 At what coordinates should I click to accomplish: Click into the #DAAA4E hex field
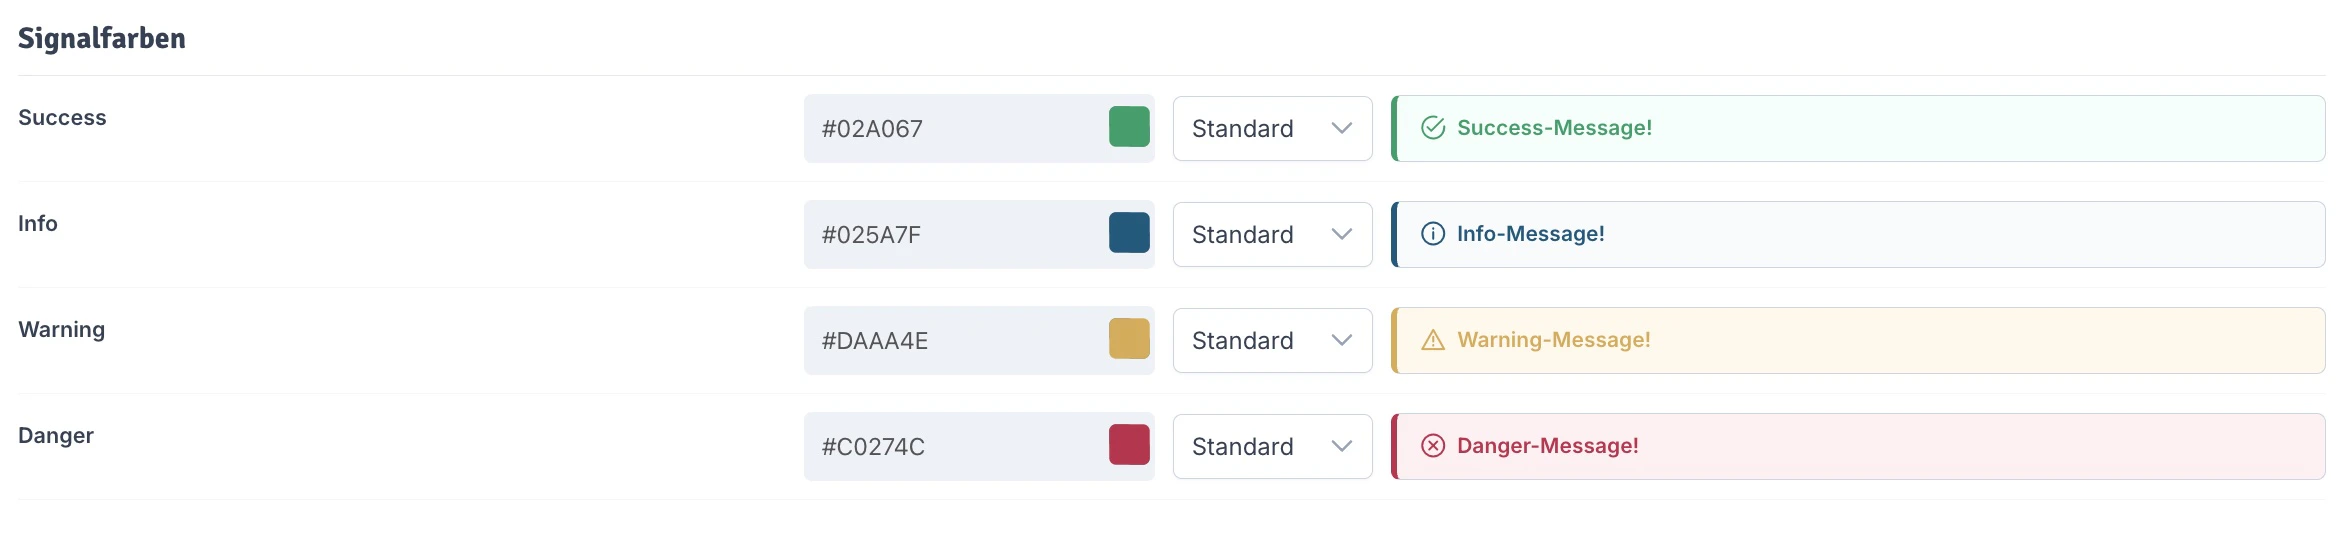[950, 341]
